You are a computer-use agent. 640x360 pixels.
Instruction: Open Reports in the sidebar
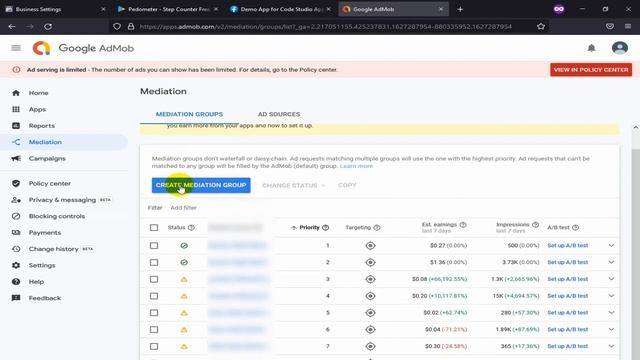(42, 126)
